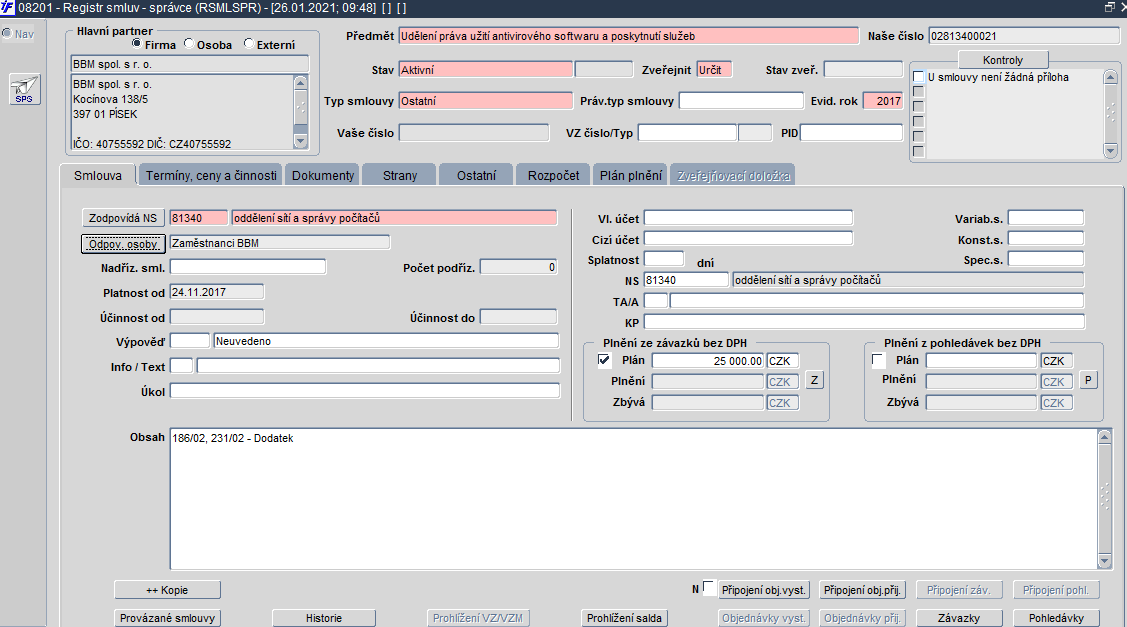This screenshot has height=627, width=1127.
Task: Click the Z button next to Plnění
Action: (814, 380)
